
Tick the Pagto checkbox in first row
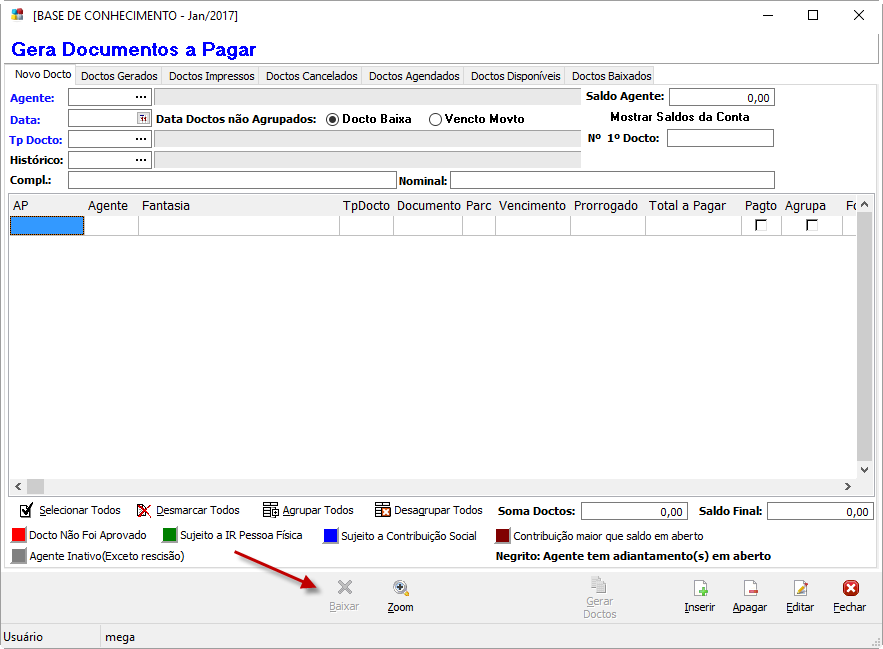click(761, 226)
